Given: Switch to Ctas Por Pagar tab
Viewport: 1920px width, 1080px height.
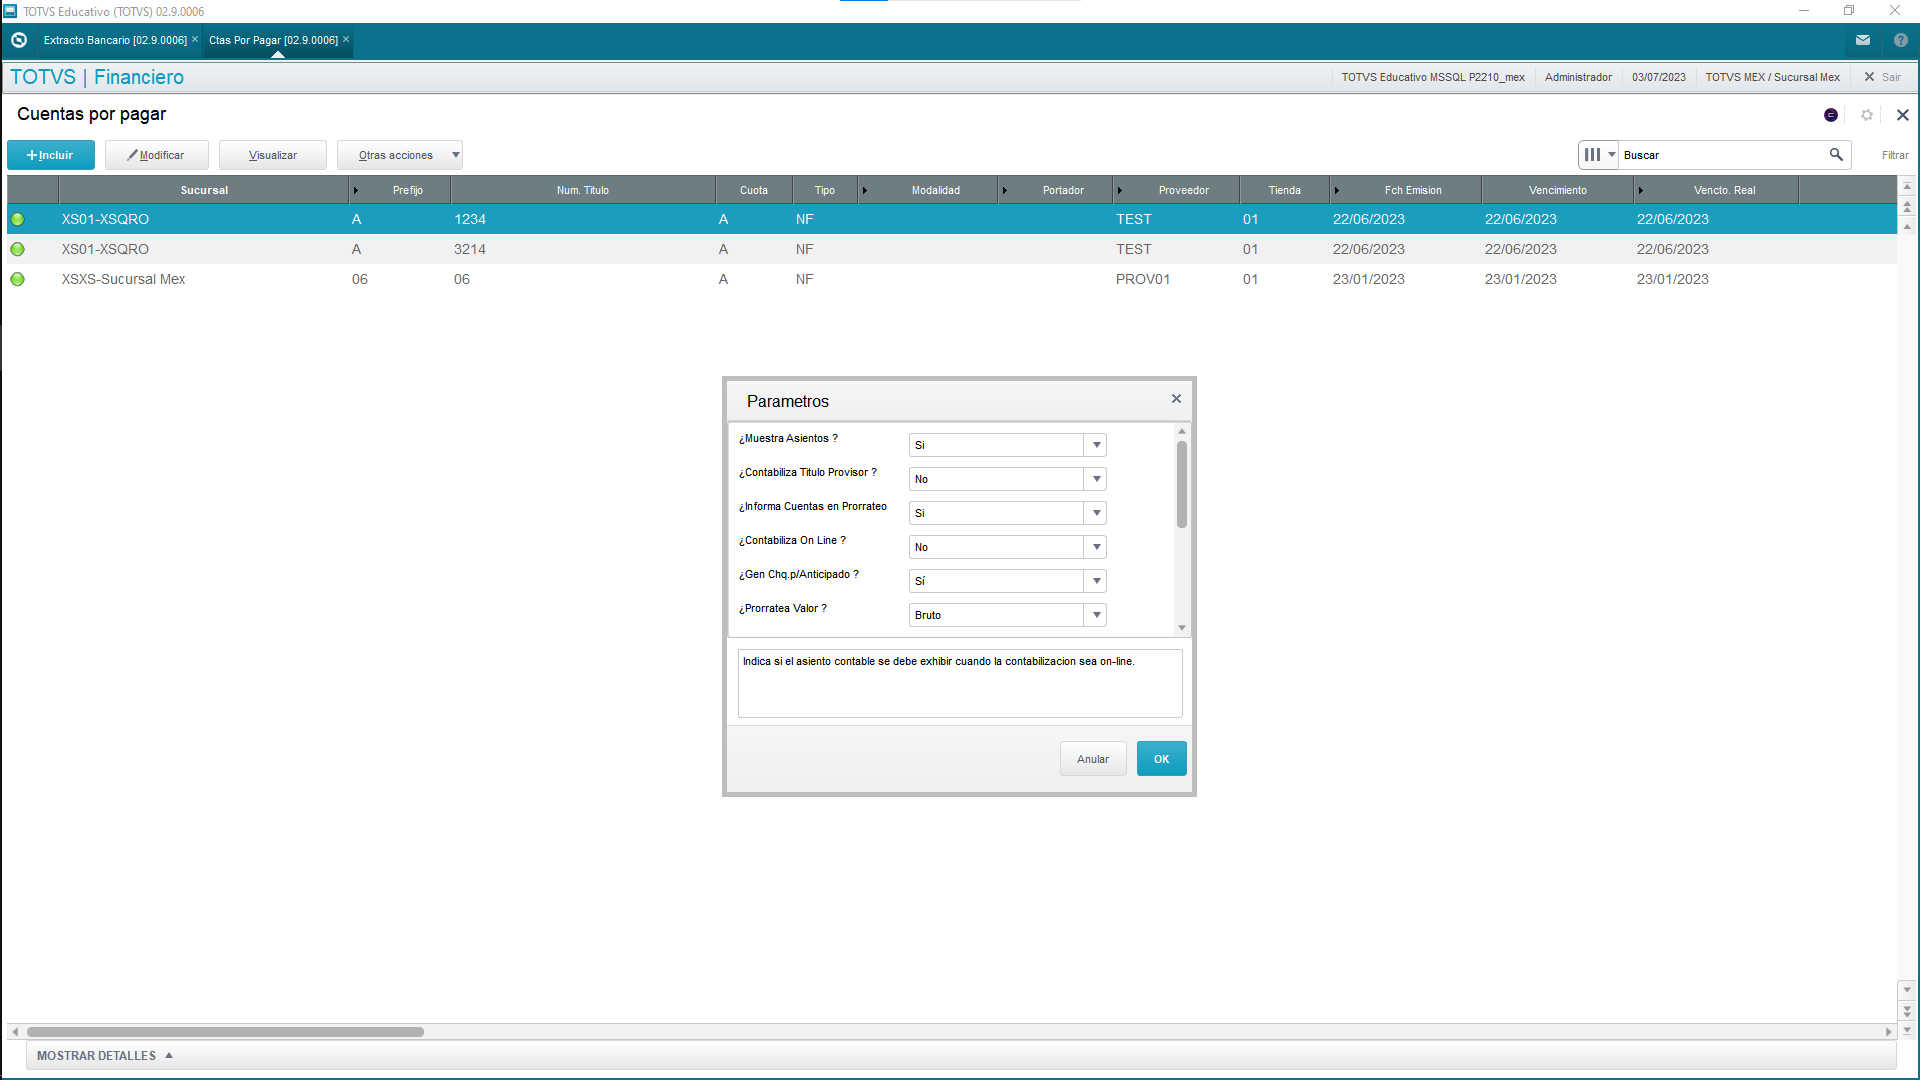Looking at the screenshot, I should 273,40.
